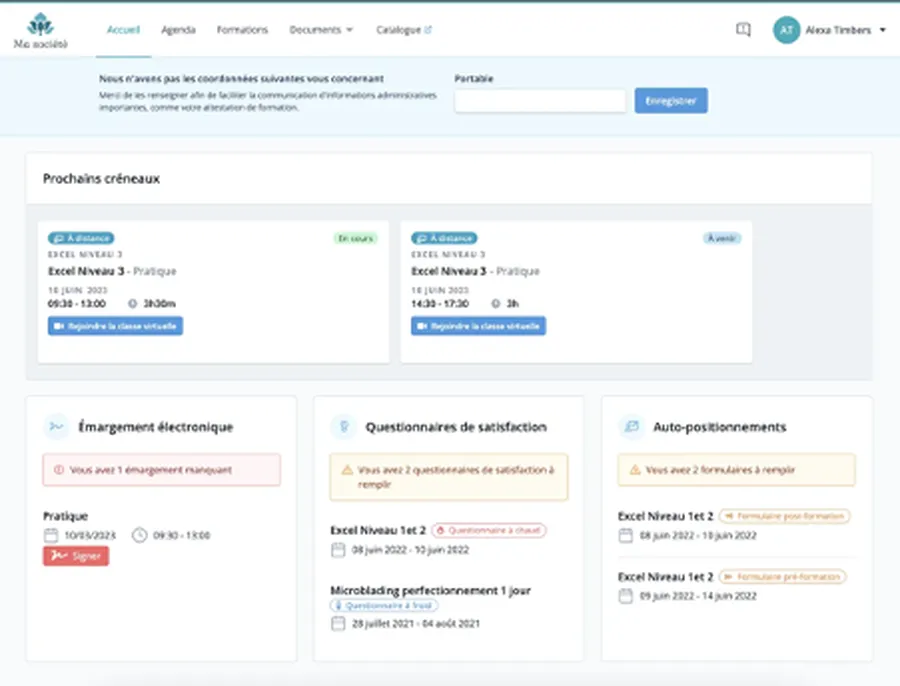Screen dimensions: 900x686
Task: Click the Signer button
Action: [x=76, y=556]
